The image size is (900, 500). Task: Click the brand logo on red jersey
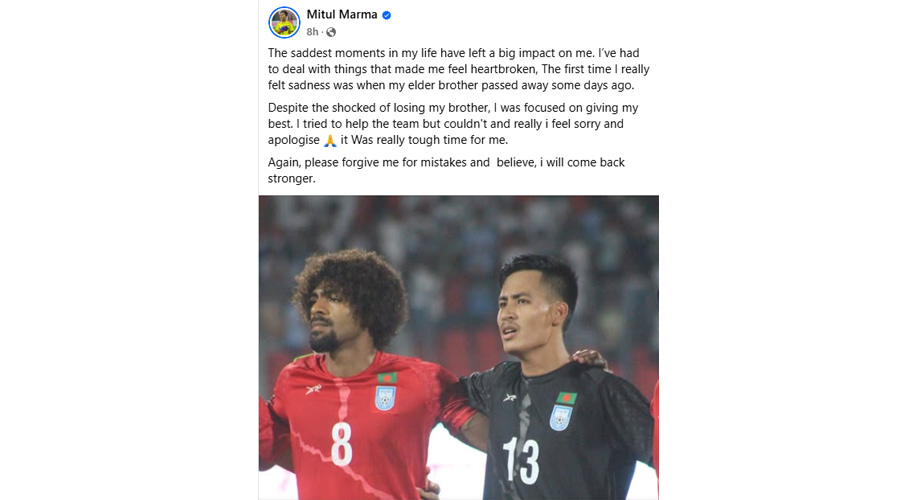pyautogui.click(x=313, y=390)
